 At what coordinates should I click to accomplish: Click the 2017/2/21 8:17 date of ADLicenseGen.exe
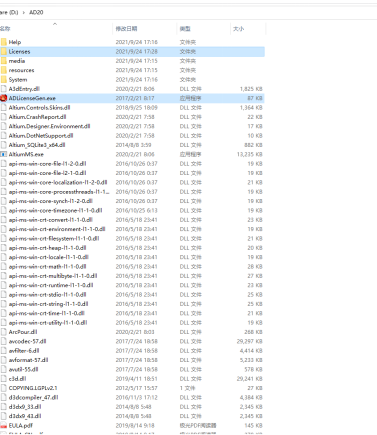coord(135,98)
